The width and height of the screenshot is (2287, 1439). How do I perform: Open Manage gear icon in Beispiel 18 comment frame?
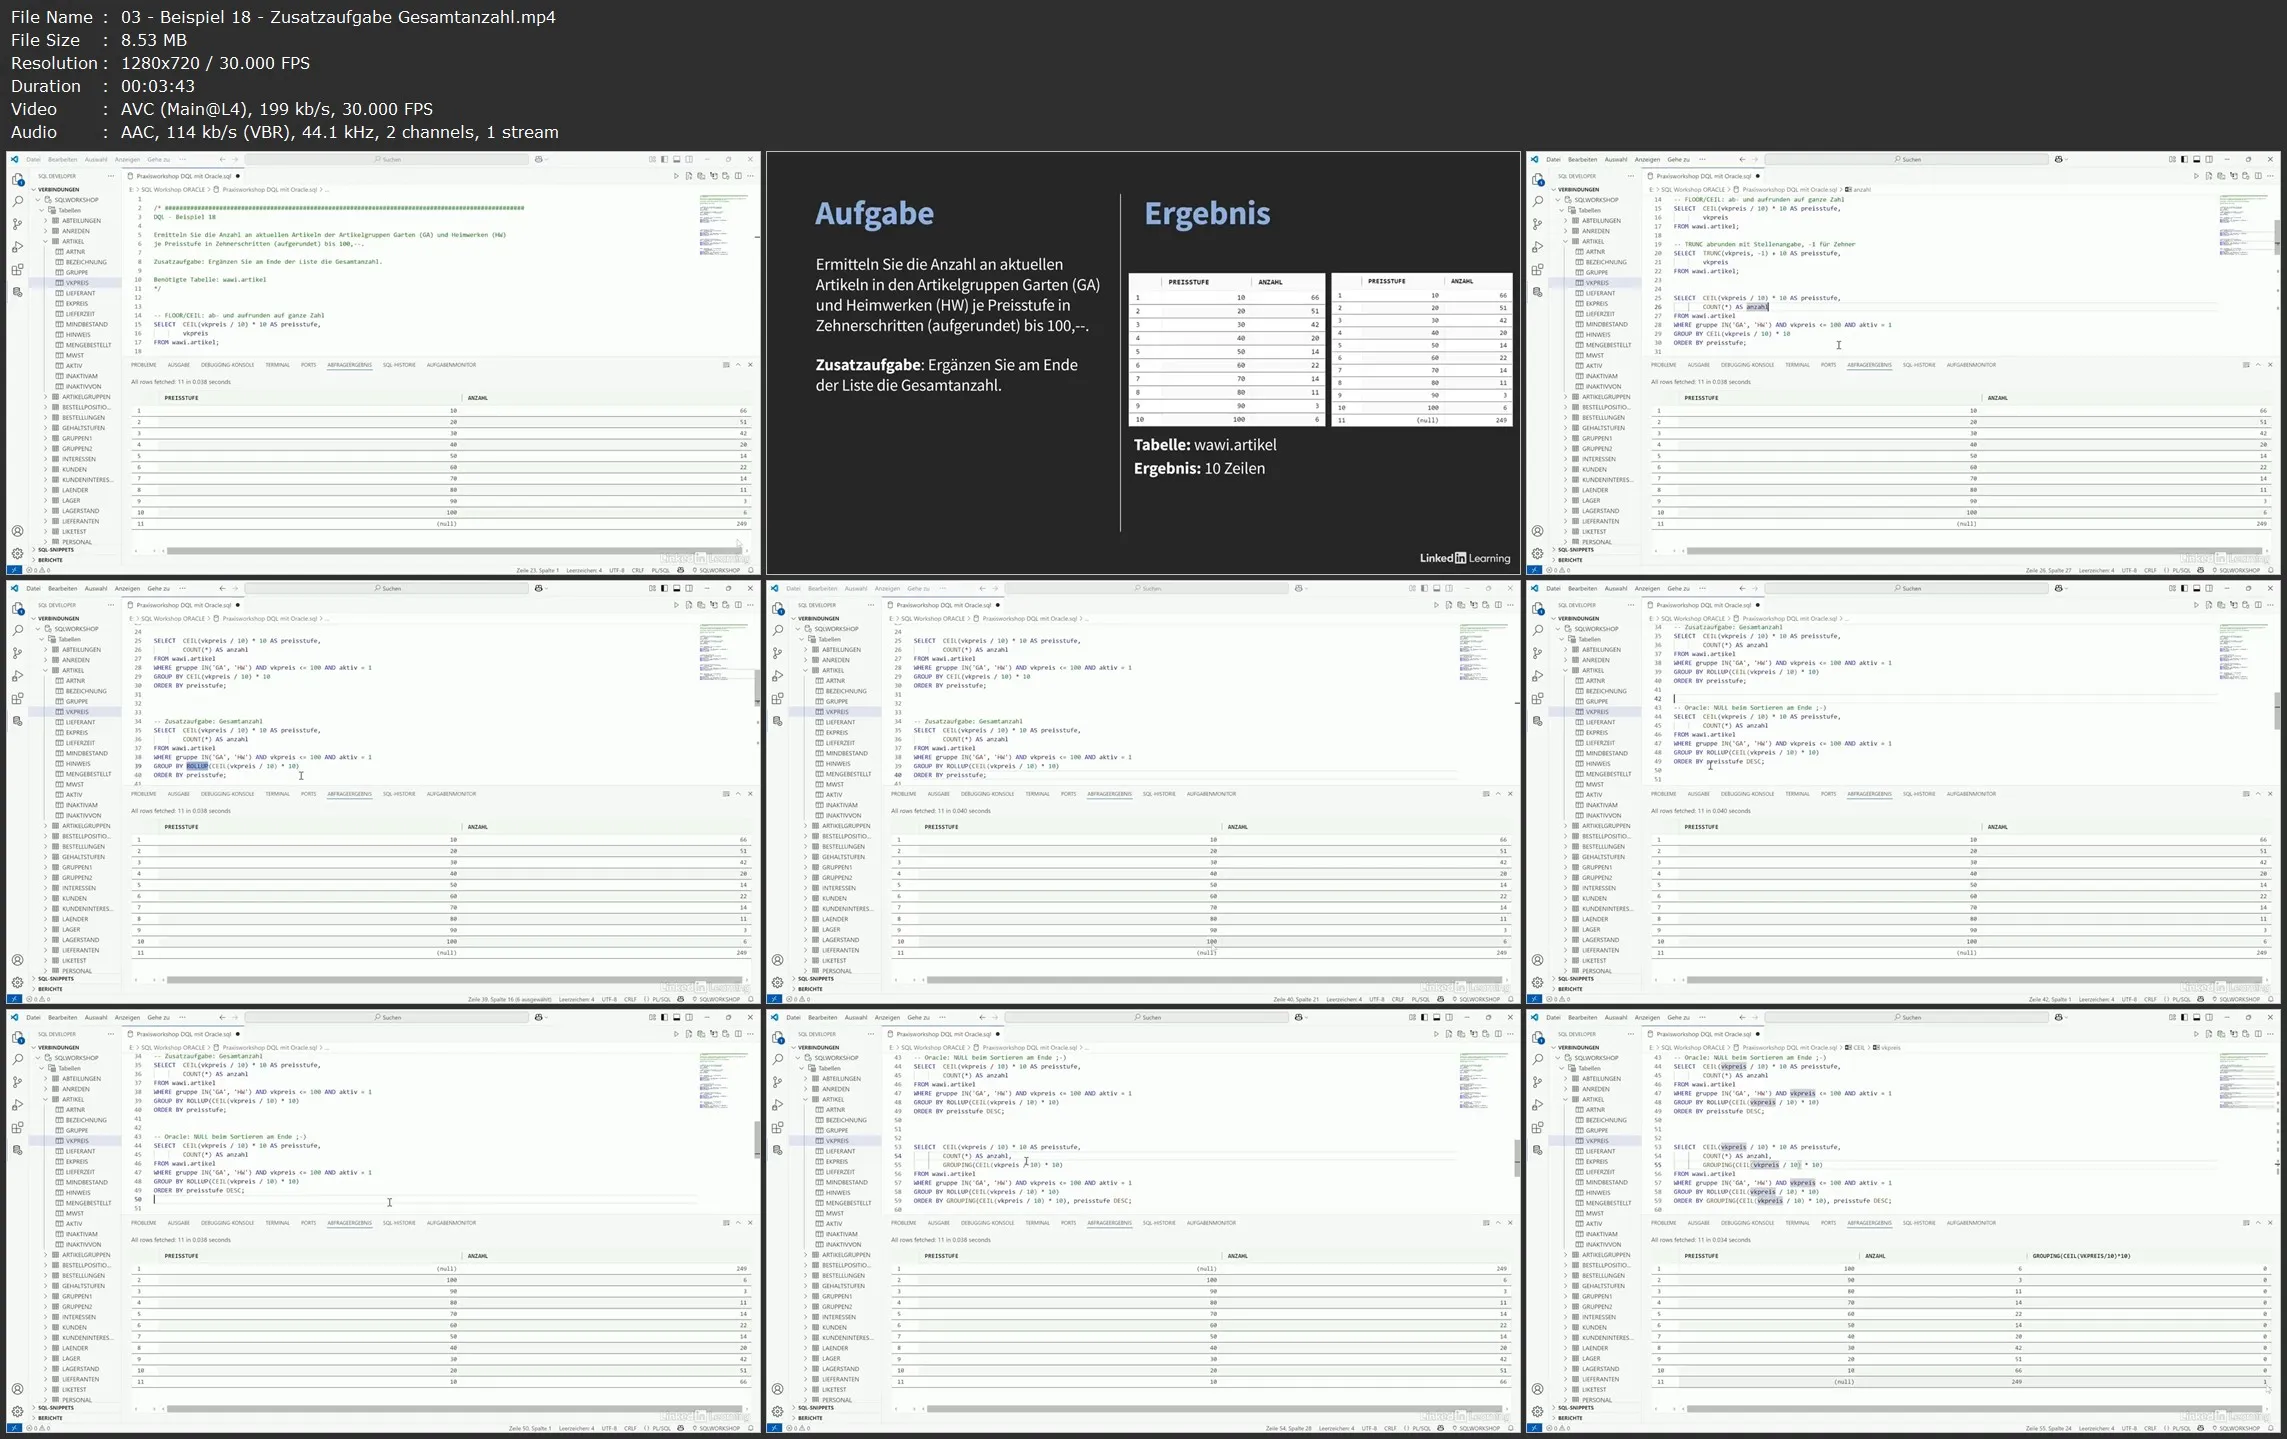[17, 553]
